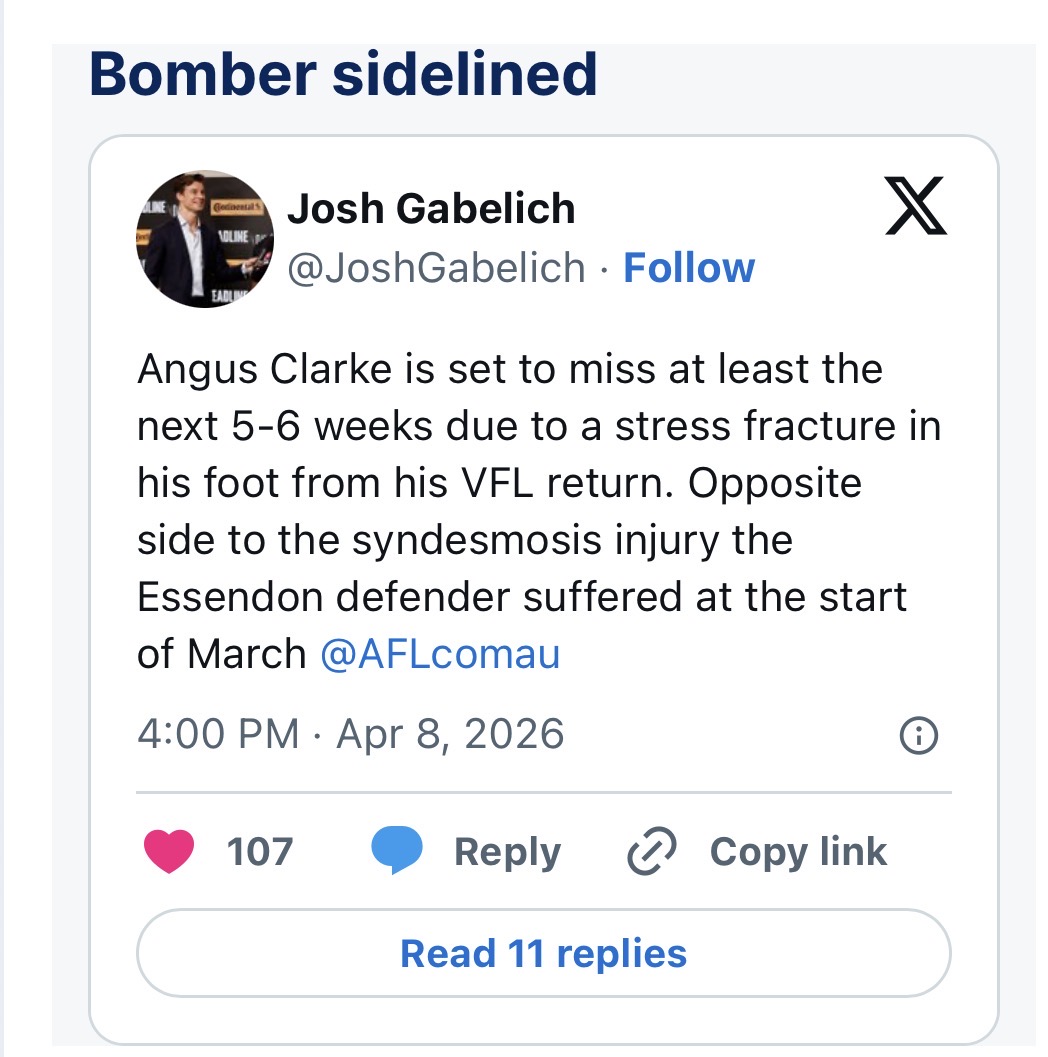Click the info circle icon

(918, 737)
